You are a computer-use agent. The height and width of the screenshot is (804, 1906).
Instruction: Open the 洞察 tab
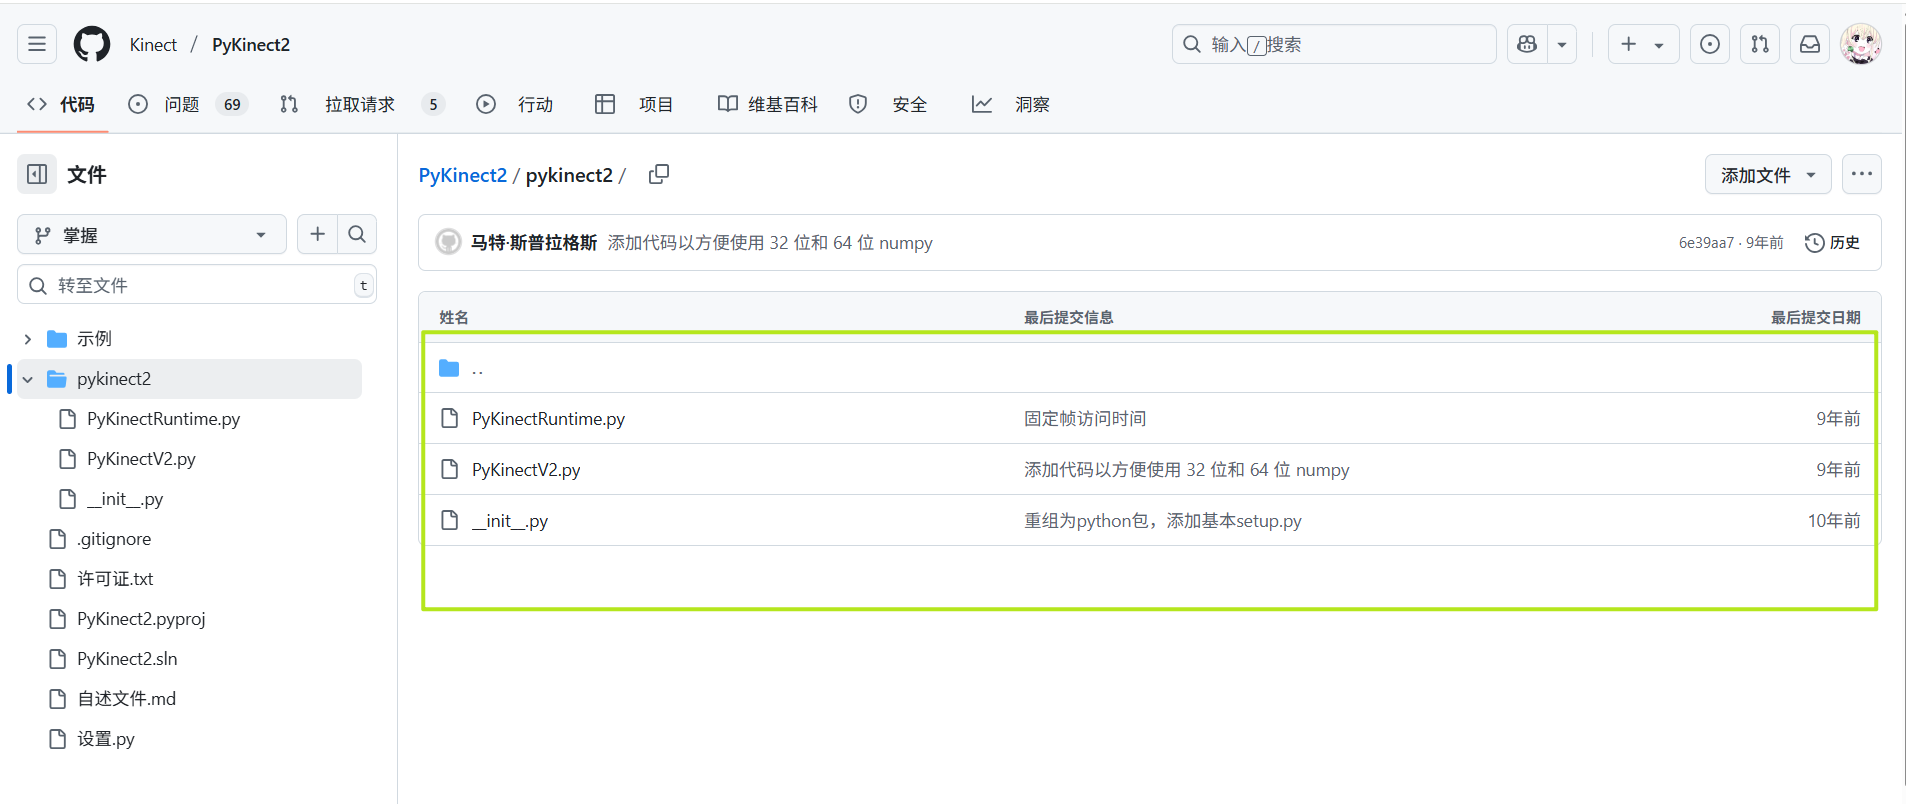[x=1011, y=104]
